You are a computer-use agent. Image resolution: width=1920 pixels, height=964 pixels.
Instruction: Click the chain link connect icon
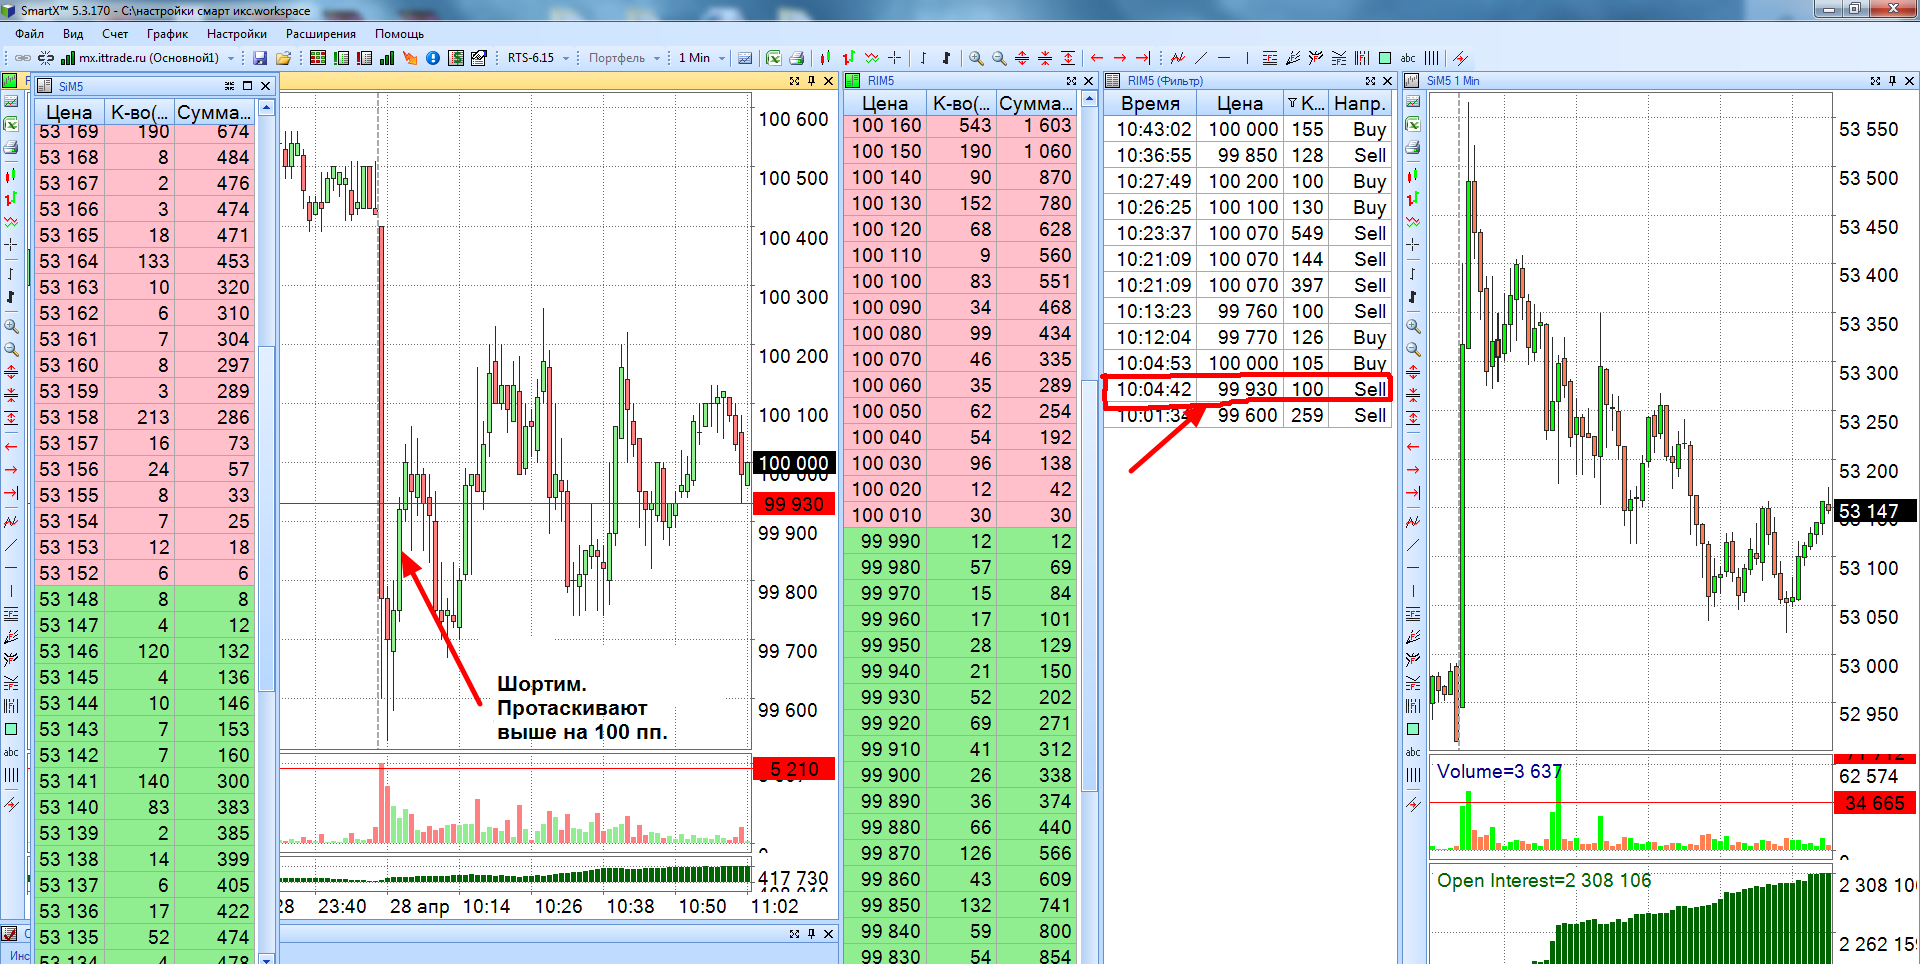(x=22, y=58)
